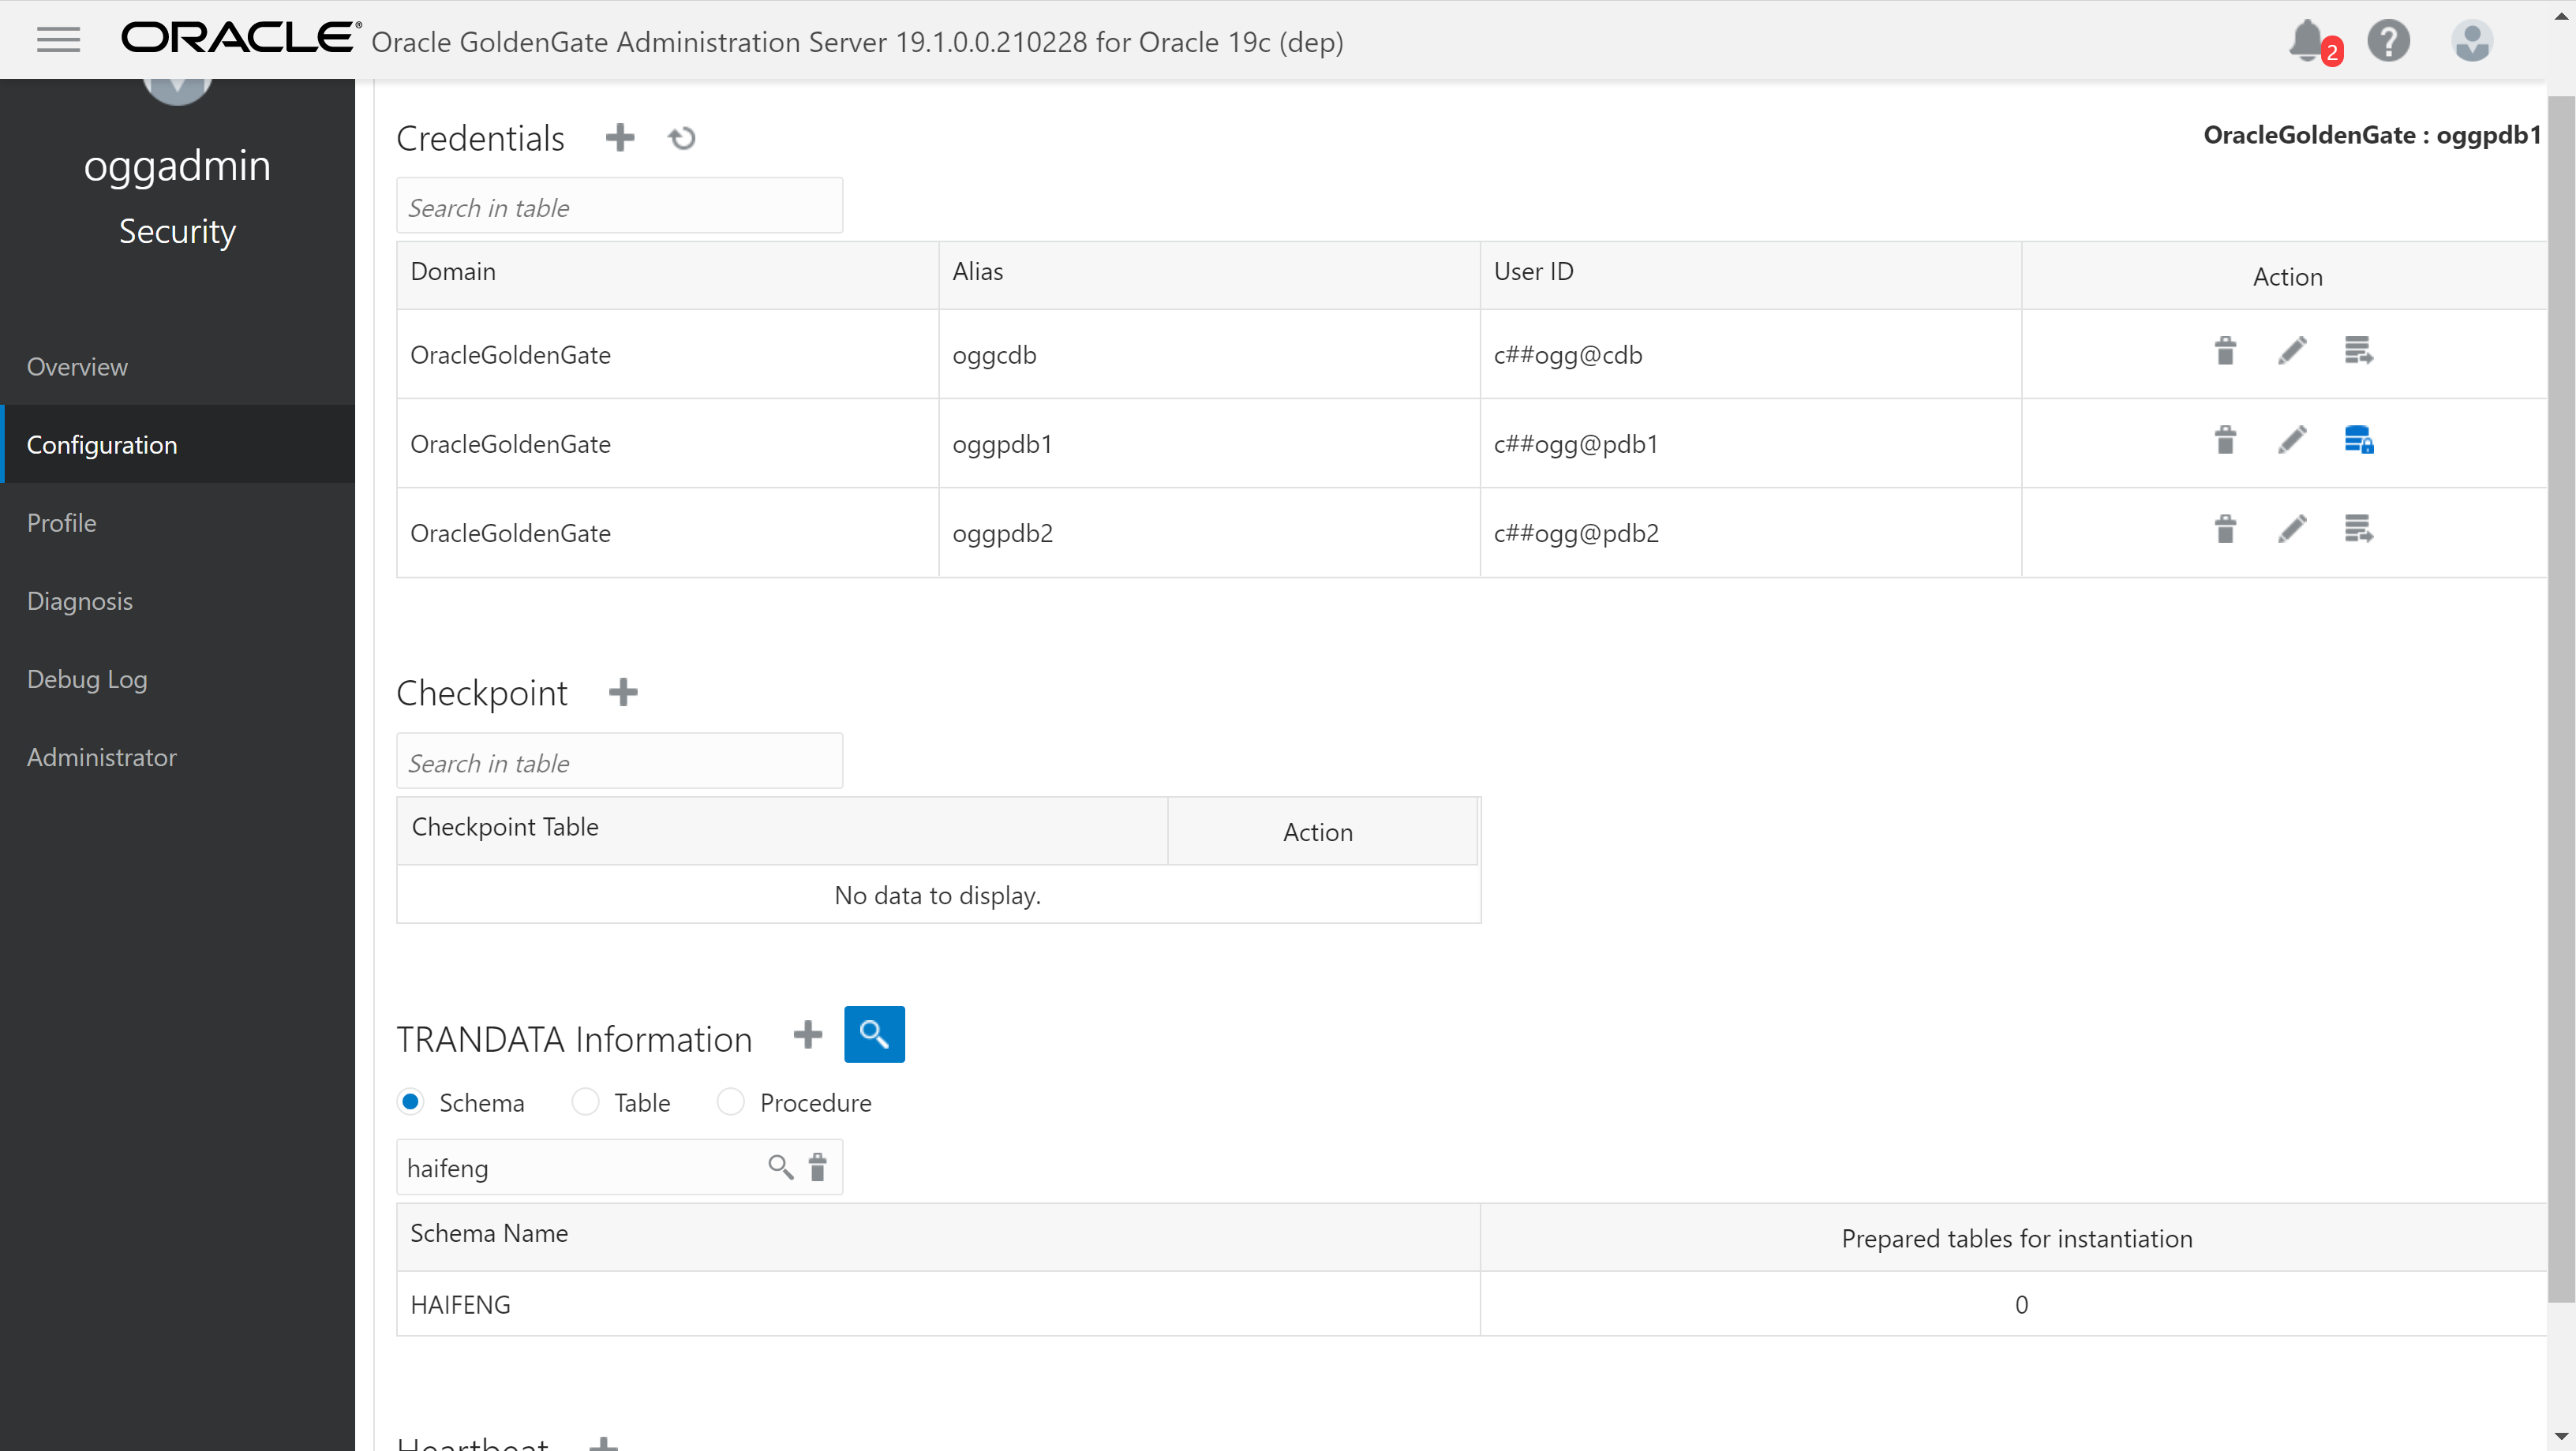Delete the oggcdb credential
The height and width of the screenshot is (1451, 2576).
click(x=2225, y=351)
